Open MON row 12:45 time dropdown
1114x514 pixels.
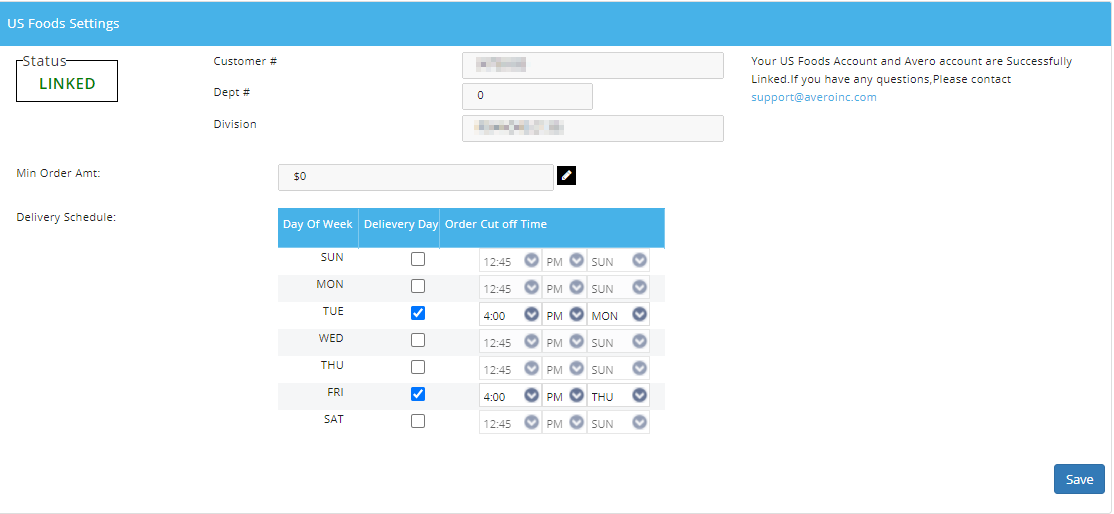510,288
